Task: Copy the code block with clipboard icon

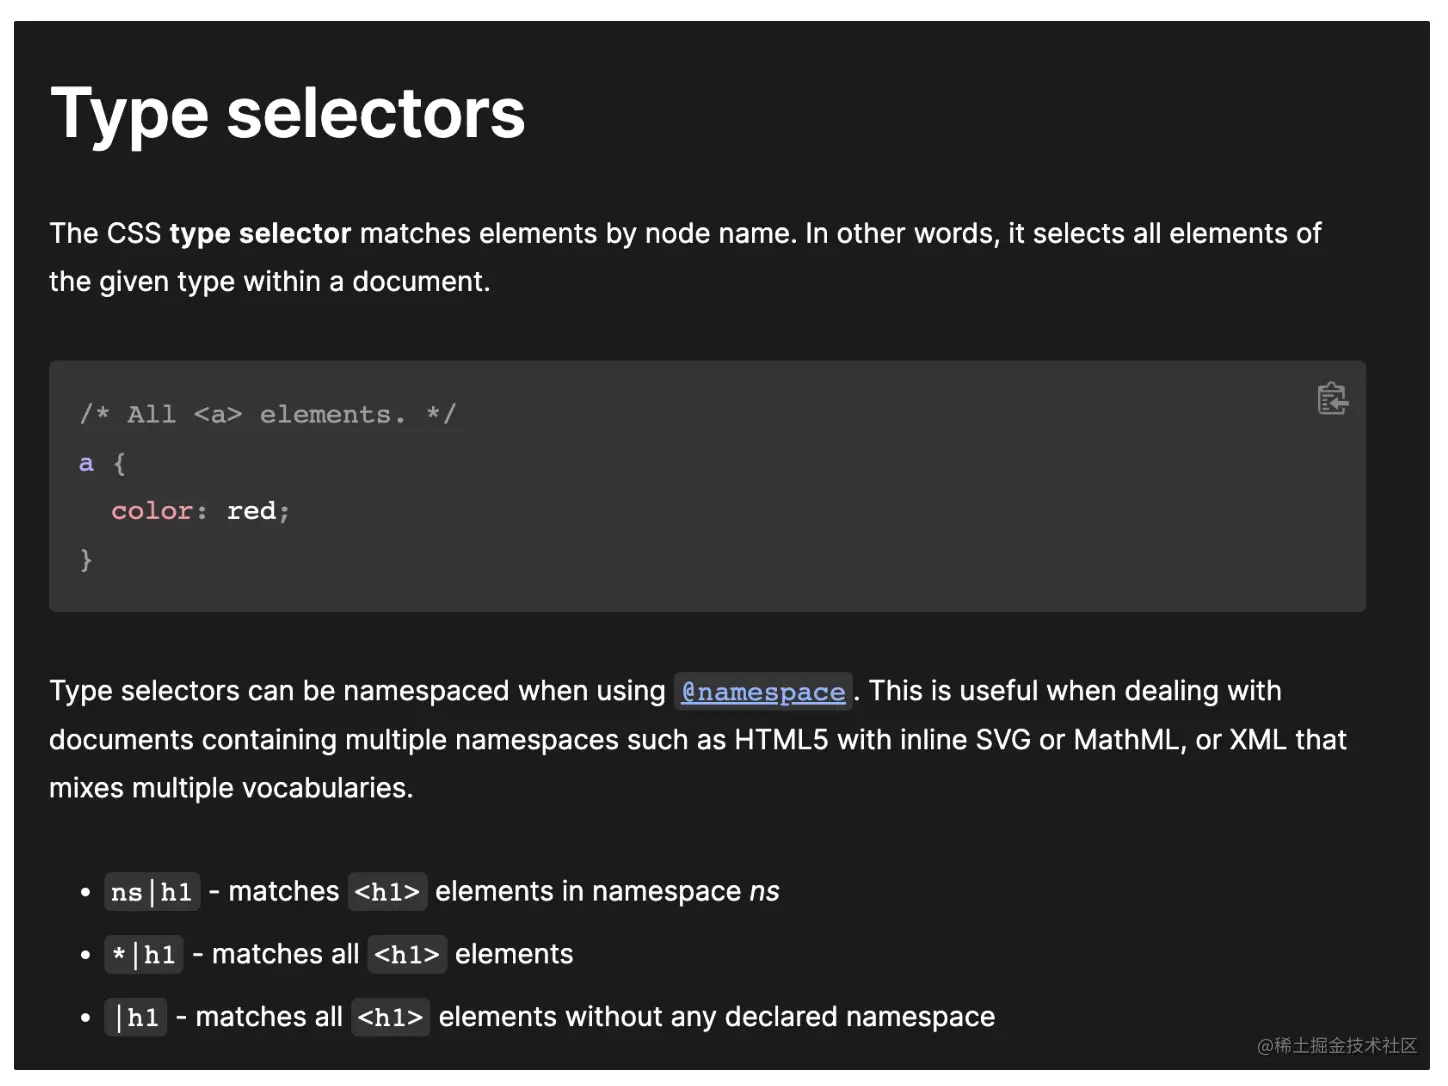Action: (1332, 398)
